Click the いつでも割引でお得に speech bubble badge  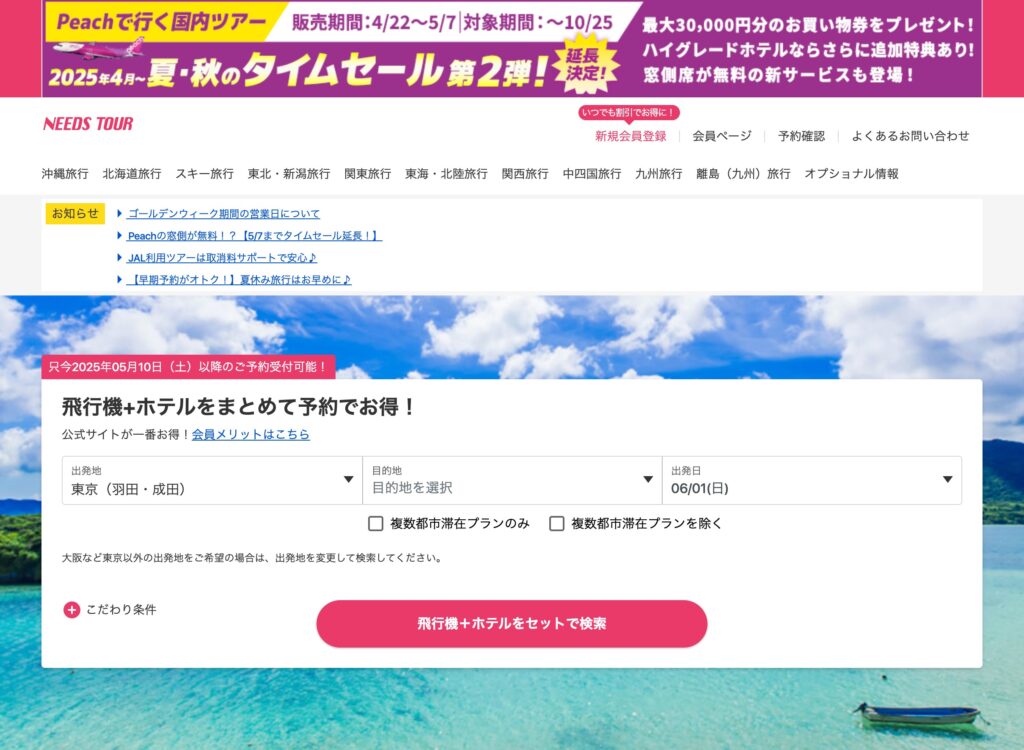tap(629, 114)
